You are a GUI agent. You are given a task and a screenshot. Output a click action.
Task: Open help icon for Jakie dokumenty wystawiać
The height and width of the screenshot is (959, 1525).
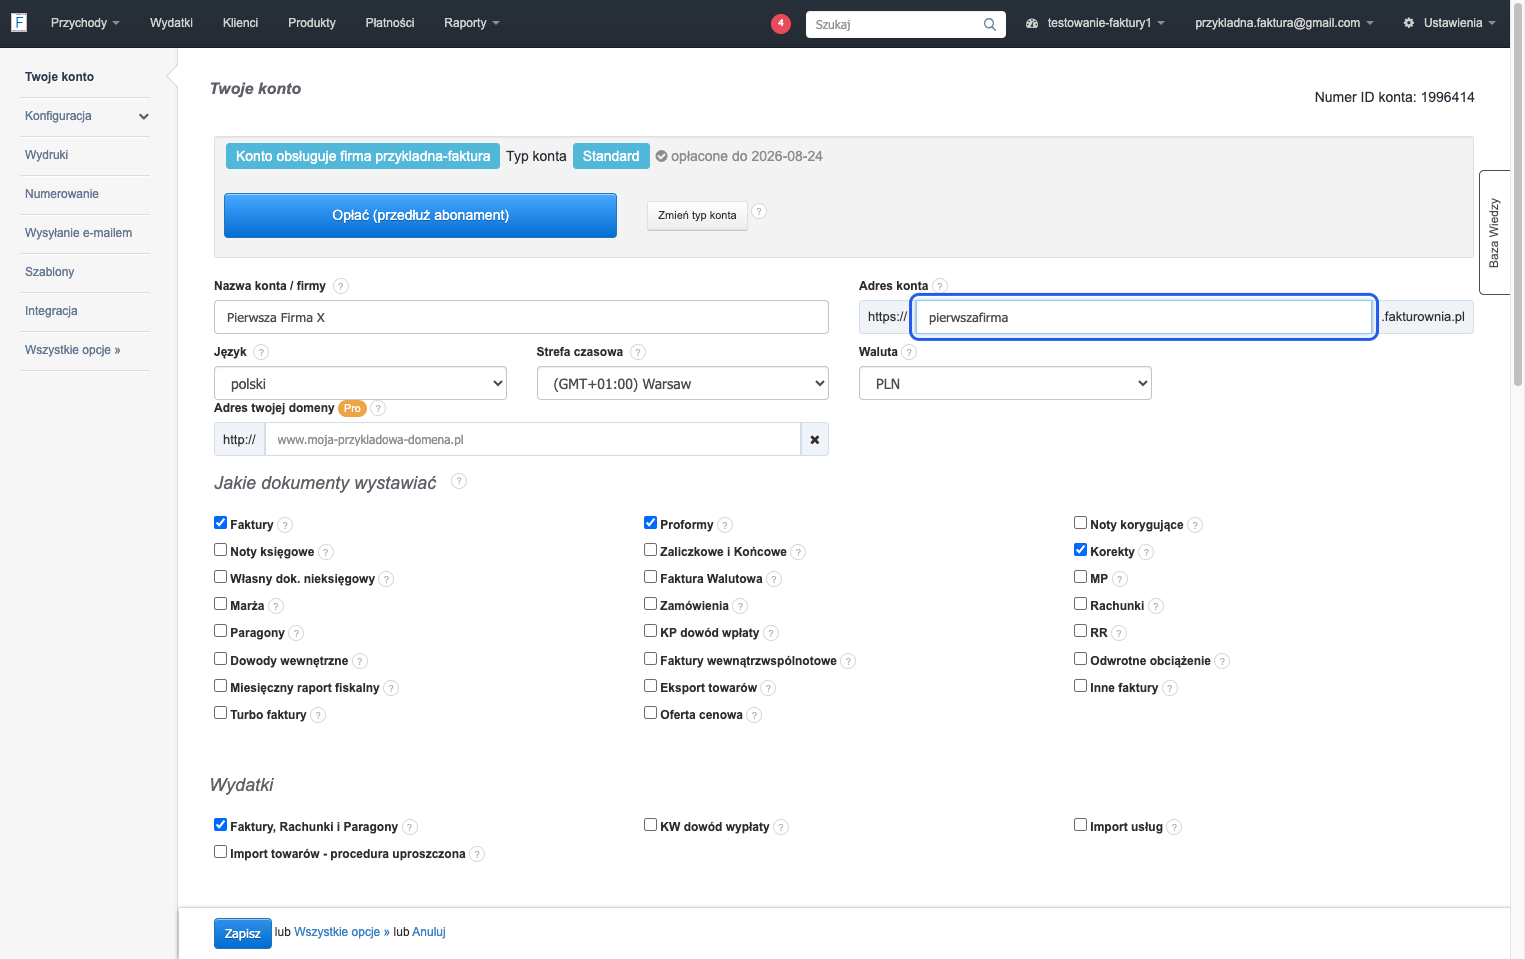click(x=459, y=481)
